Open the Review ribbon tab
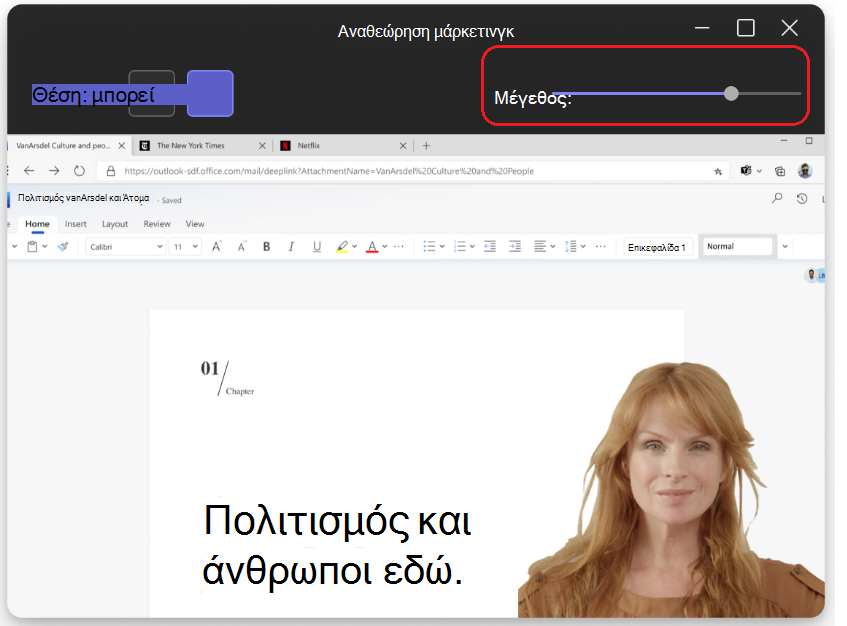 pos(157,224)
